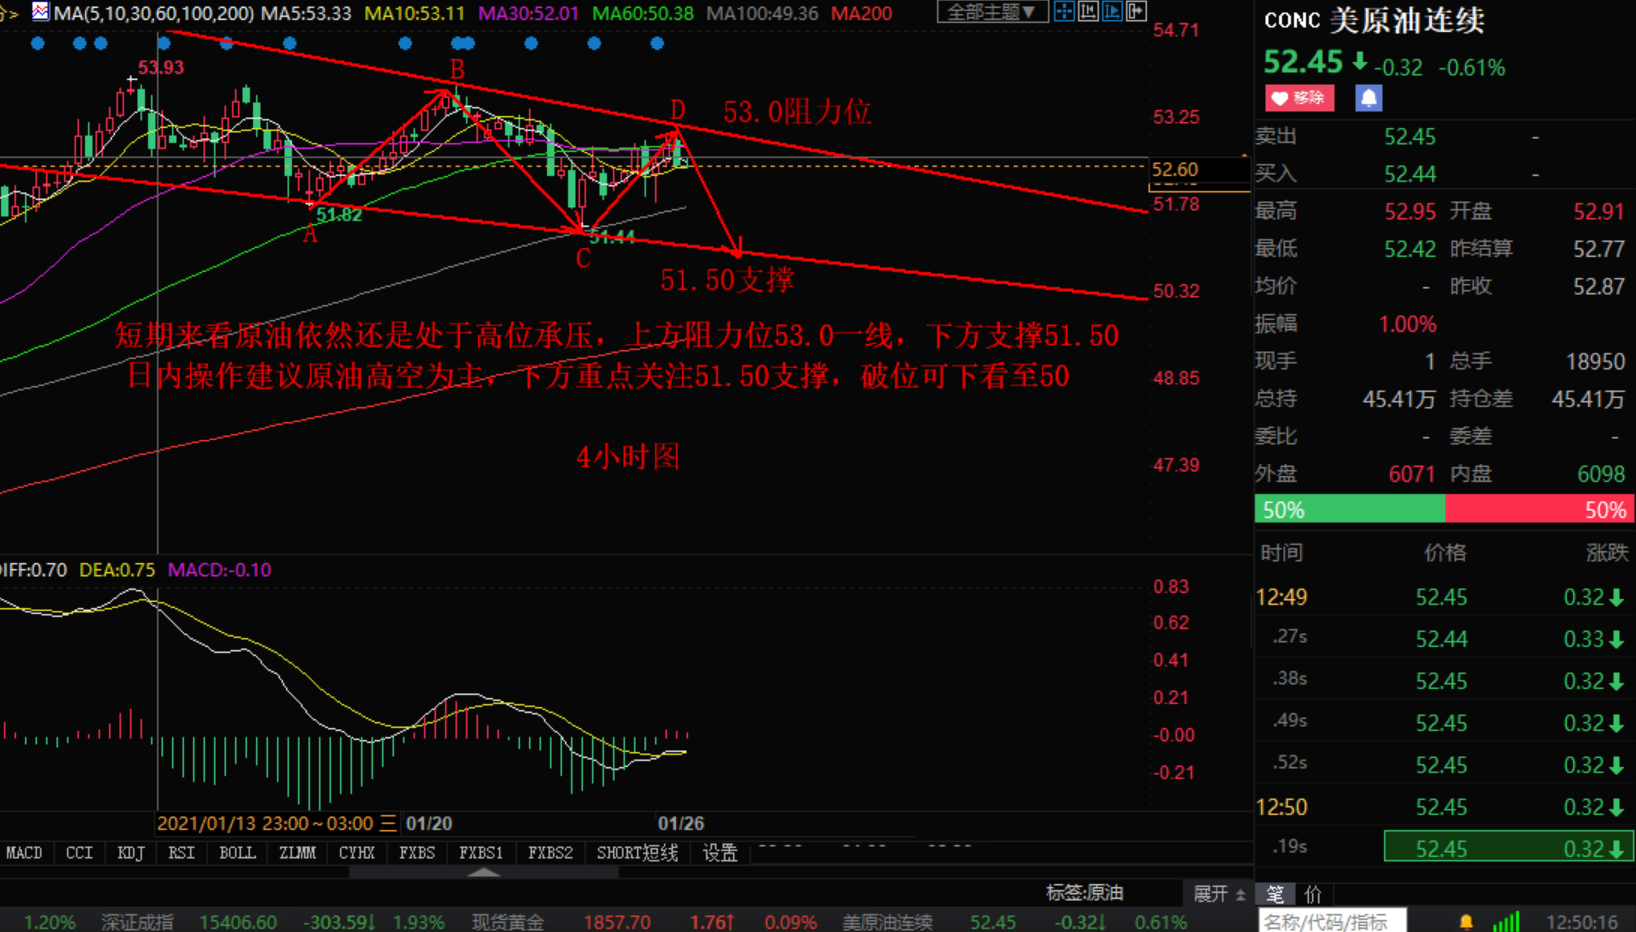
Task: Switch to the CYHX indicator tab
Action: pos(357,853)
